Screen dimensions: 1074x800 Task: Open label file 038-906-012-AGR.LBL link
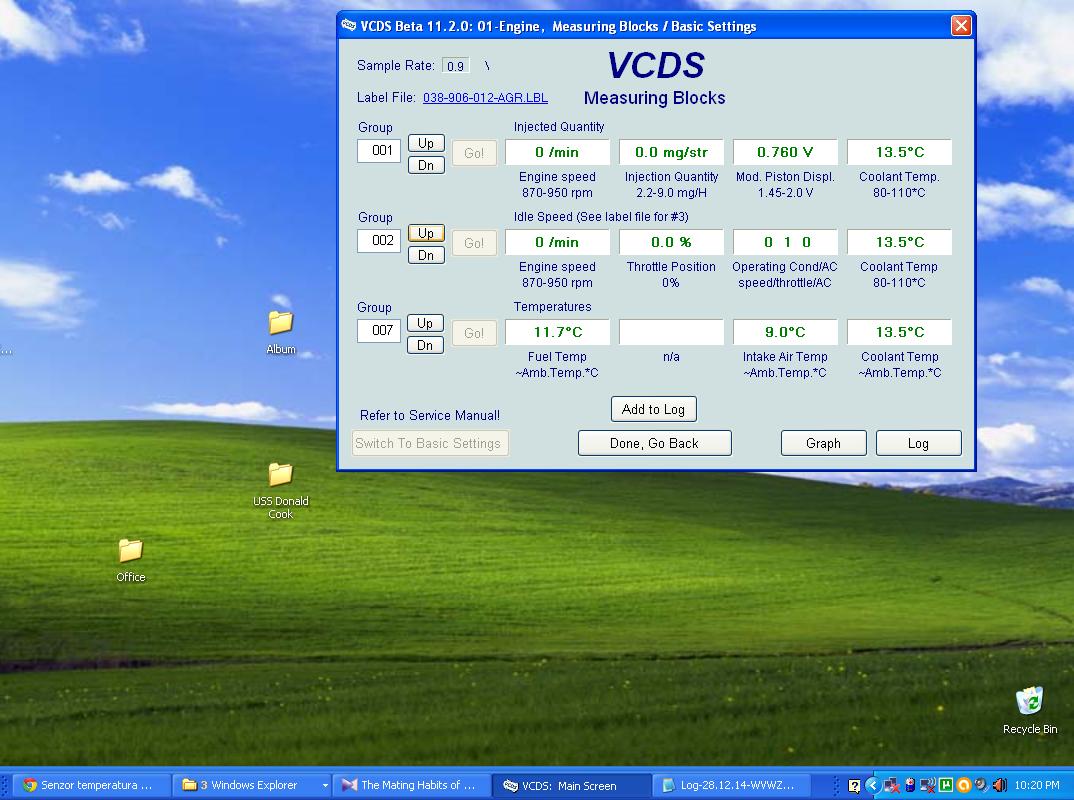(485, 97)
